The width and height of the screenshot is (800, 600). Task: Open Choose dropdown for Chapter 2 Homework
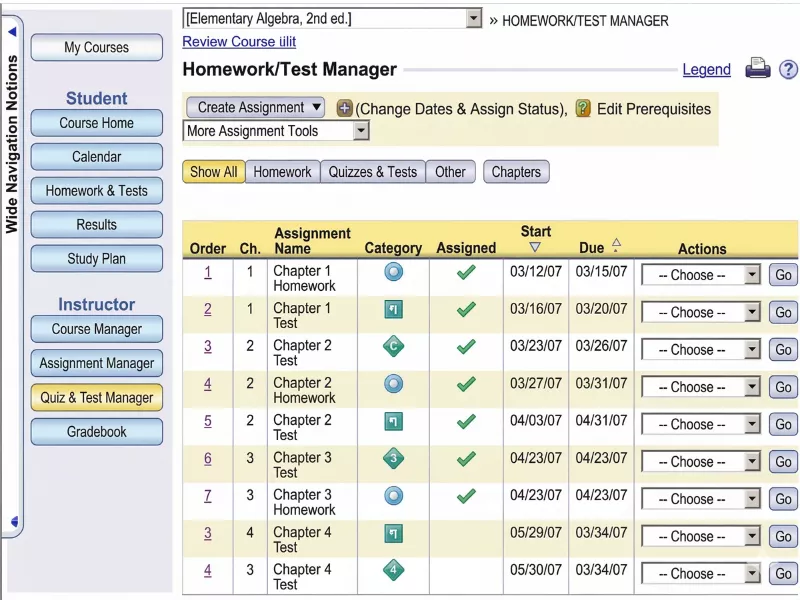[701, 387]
